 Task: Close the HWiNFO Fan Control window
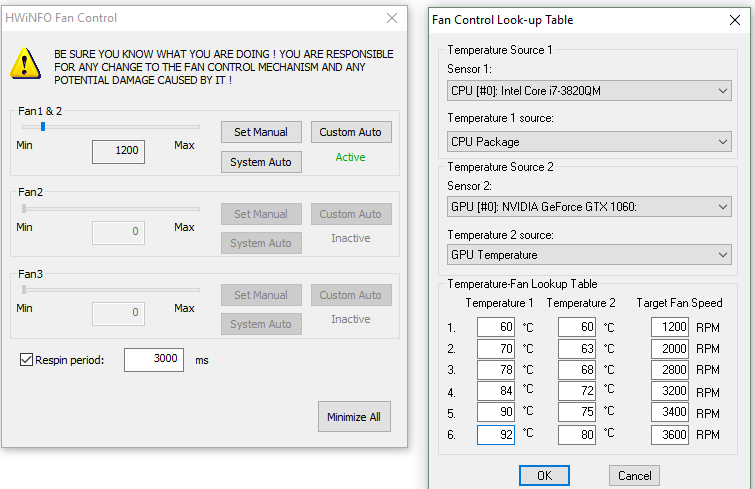point(391,18)
